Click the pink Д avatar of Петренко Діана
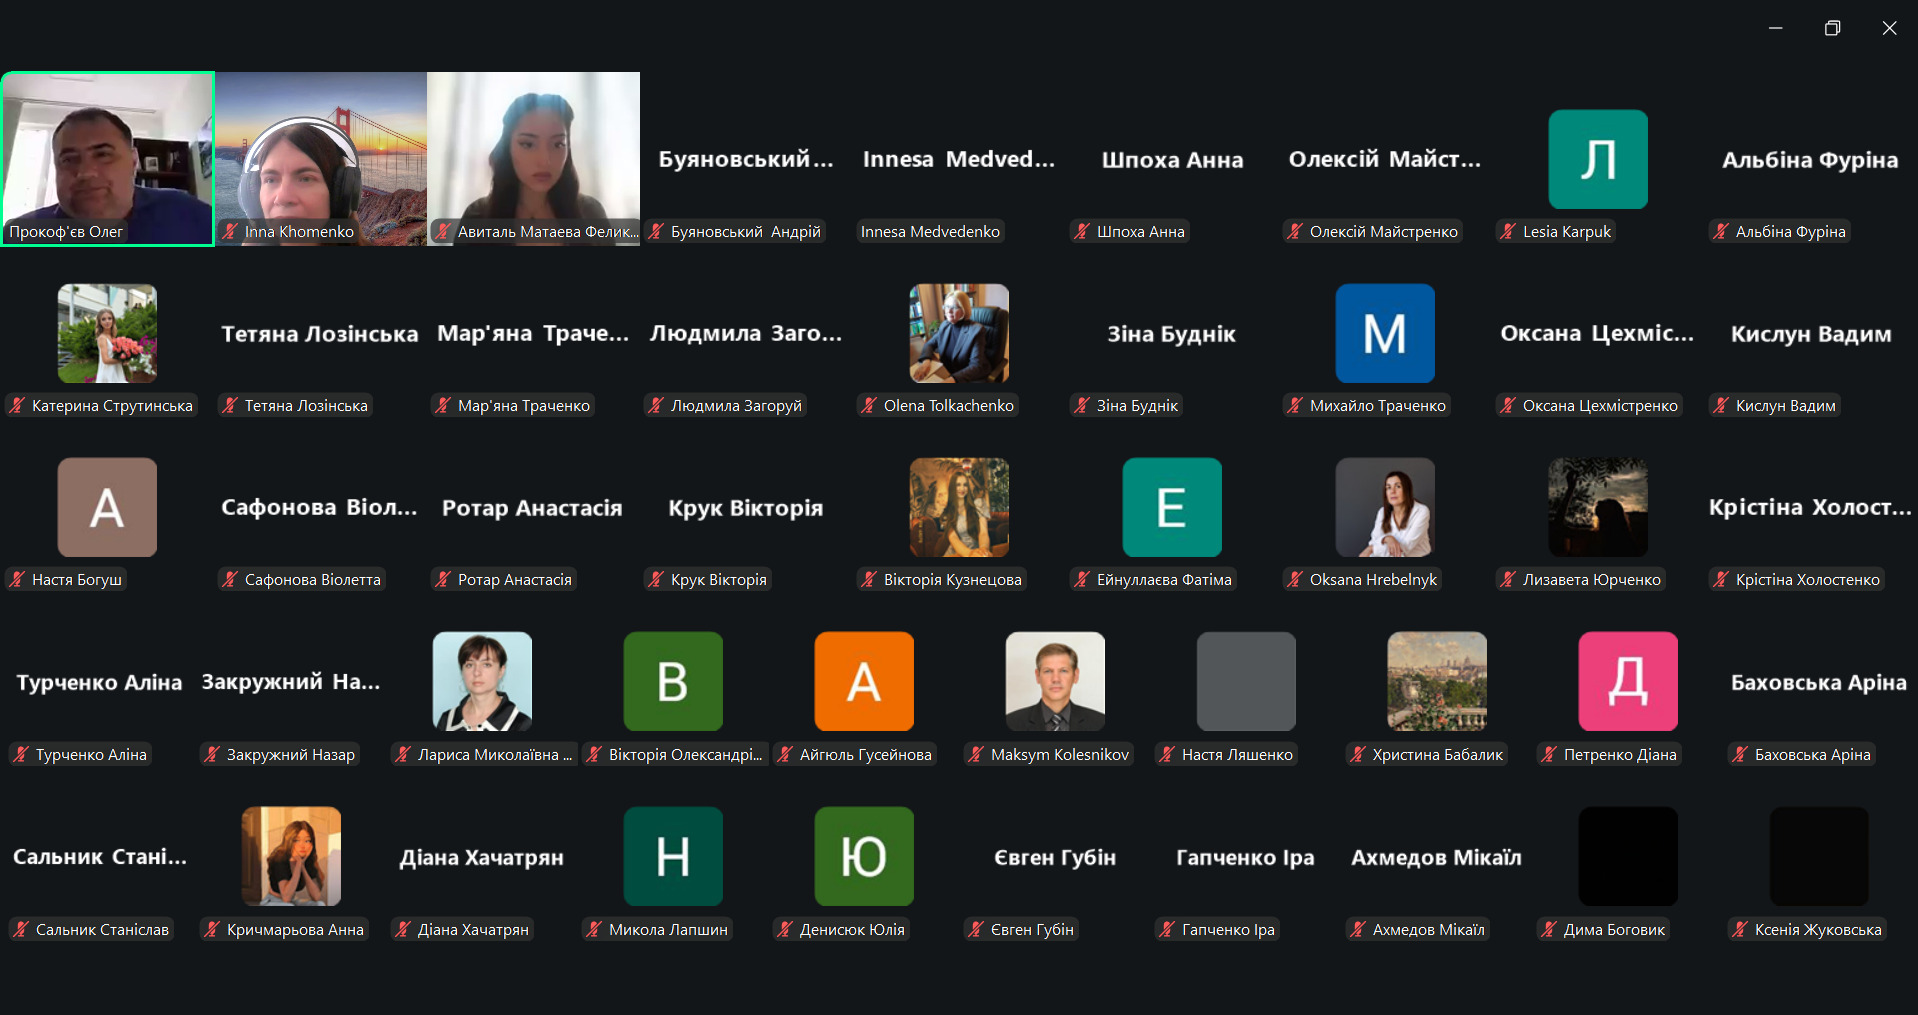Screen dimensions: 1918x1015 pyautogui.click(x=1628, y=681)
